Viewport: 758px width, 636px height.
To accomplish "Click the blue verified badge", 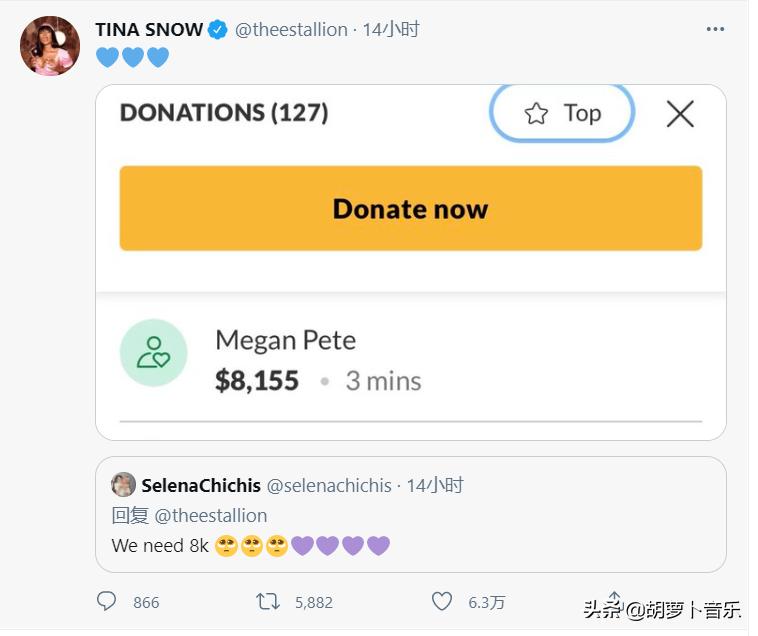I will click(218, 30).
